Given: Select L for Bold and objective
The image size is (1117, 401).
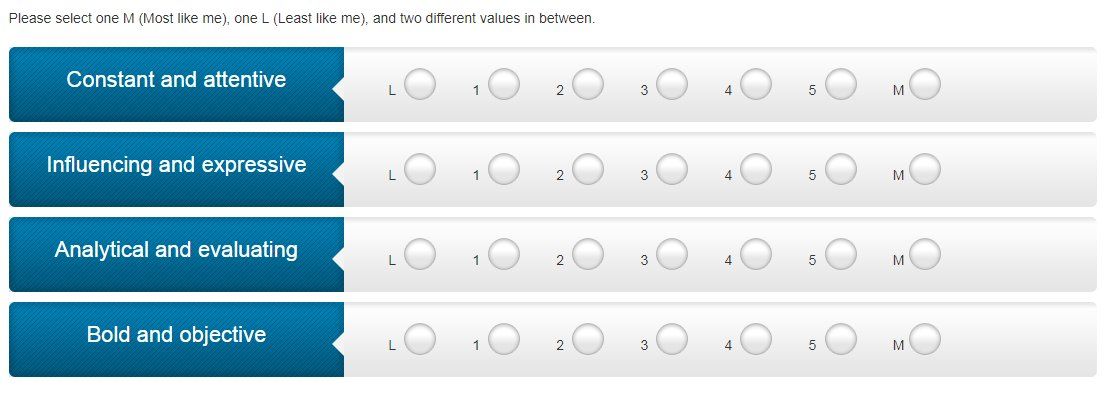Looking at the screenshot, I should (x=420, y=340).
